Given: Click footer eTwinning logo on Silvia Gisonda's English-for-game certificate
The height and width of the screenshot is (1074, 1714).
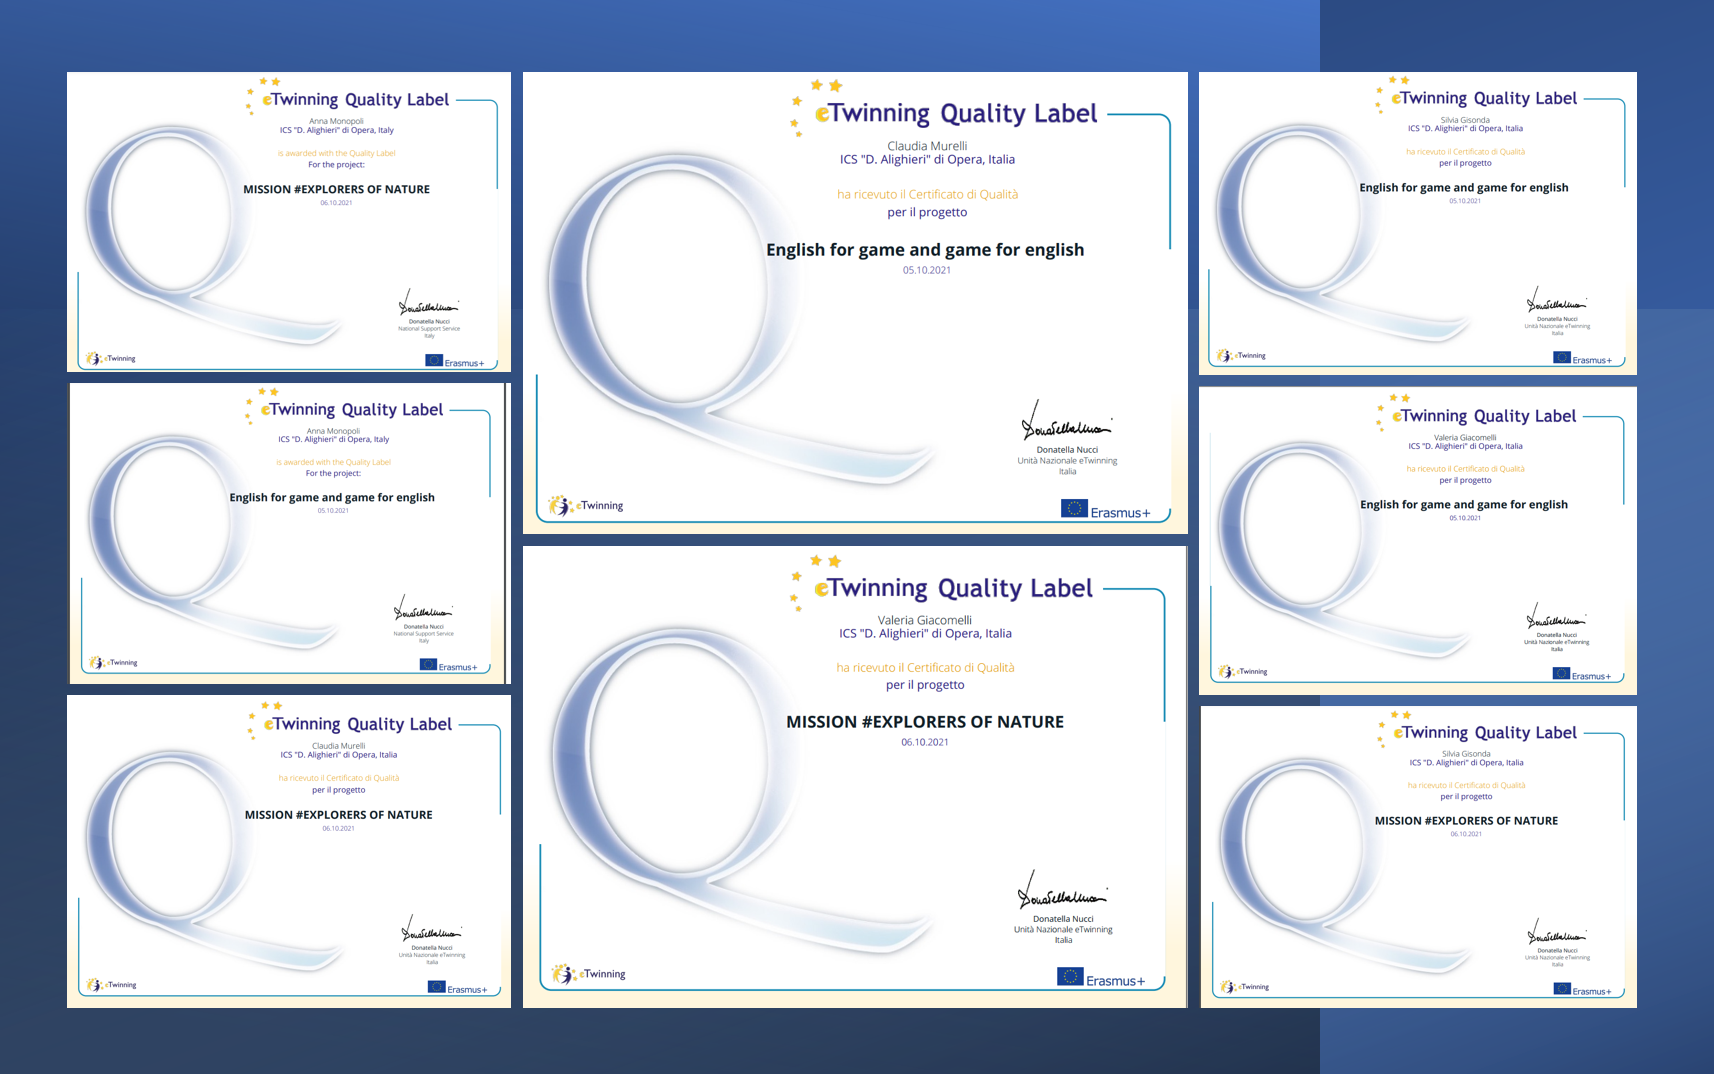Looking at the screenshot, I should (x=1241, y=355).
